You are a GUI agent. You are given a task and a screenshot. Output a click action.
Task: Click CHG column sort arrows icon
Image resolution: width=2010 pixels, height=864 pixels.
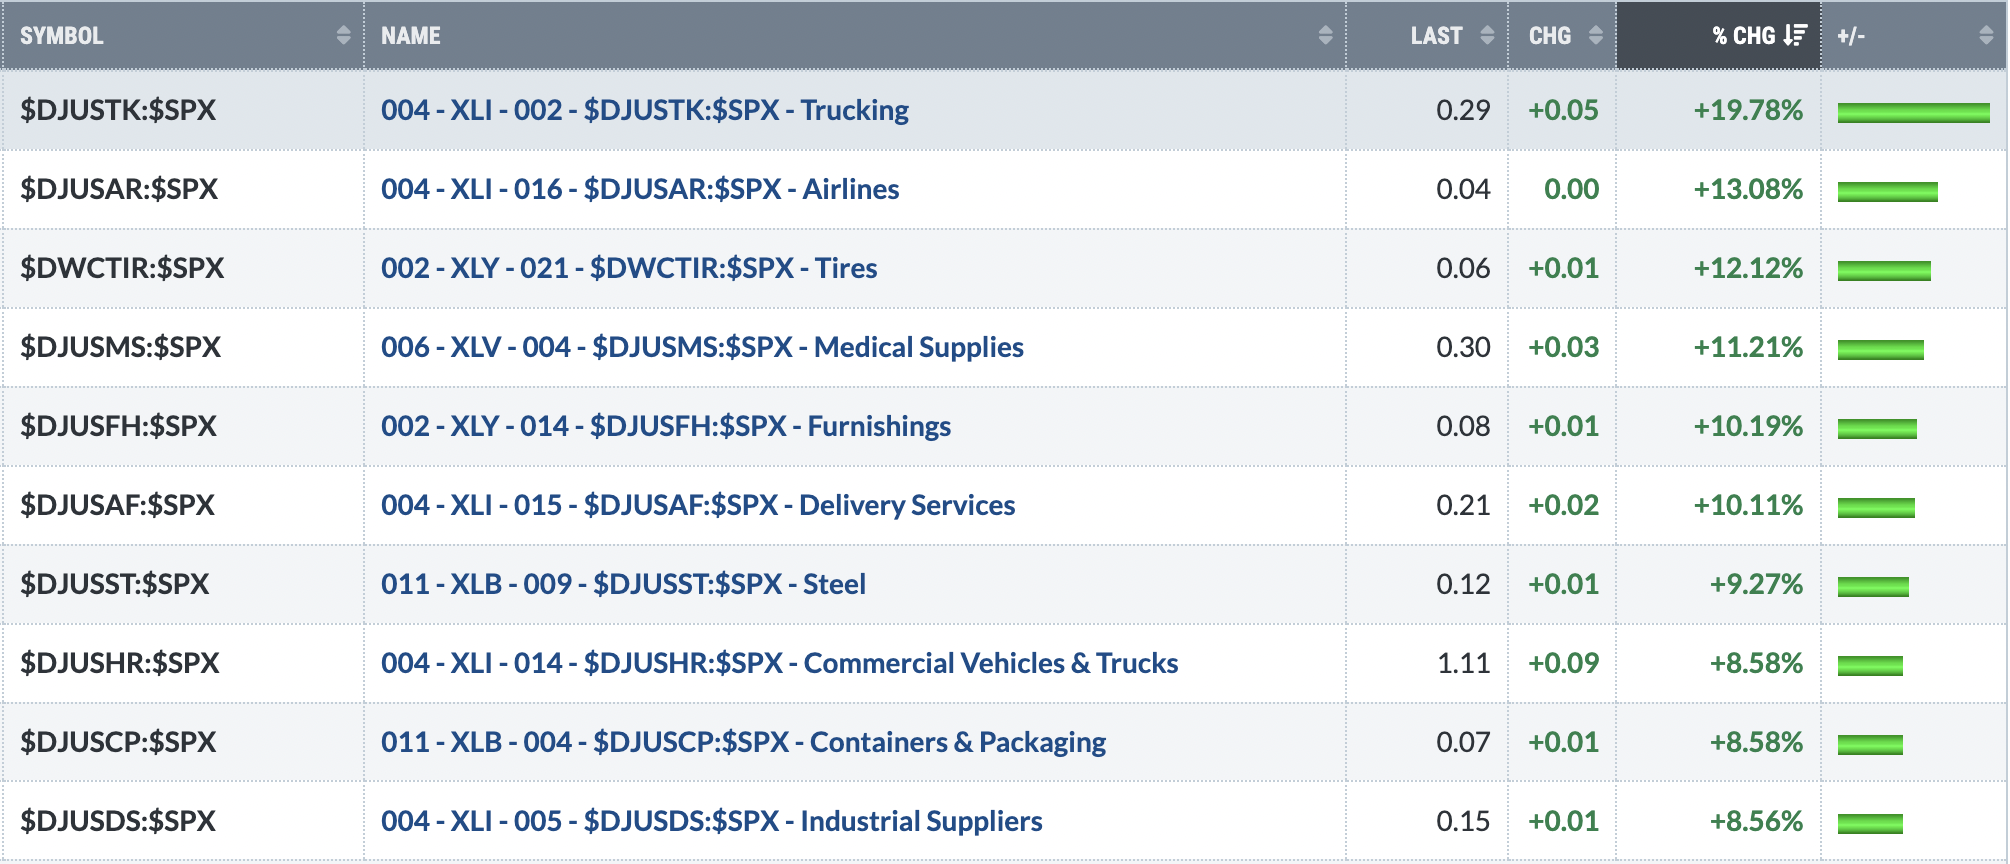coord(1595,35)
